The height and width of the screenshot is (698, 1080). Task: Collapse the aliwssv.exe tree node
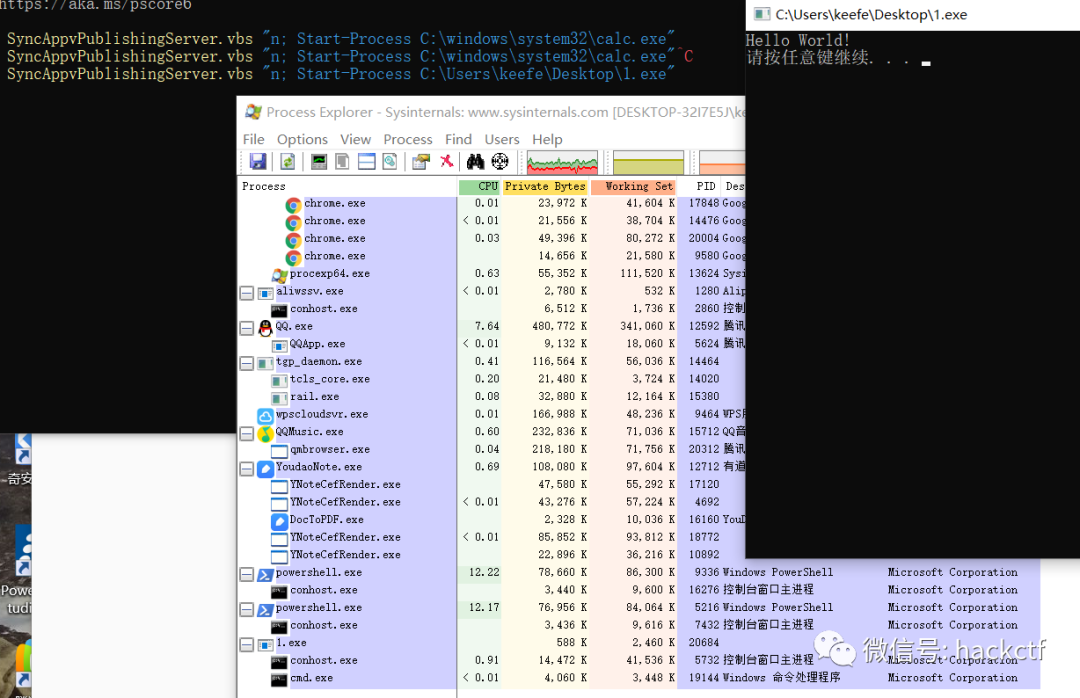point(247,293)
